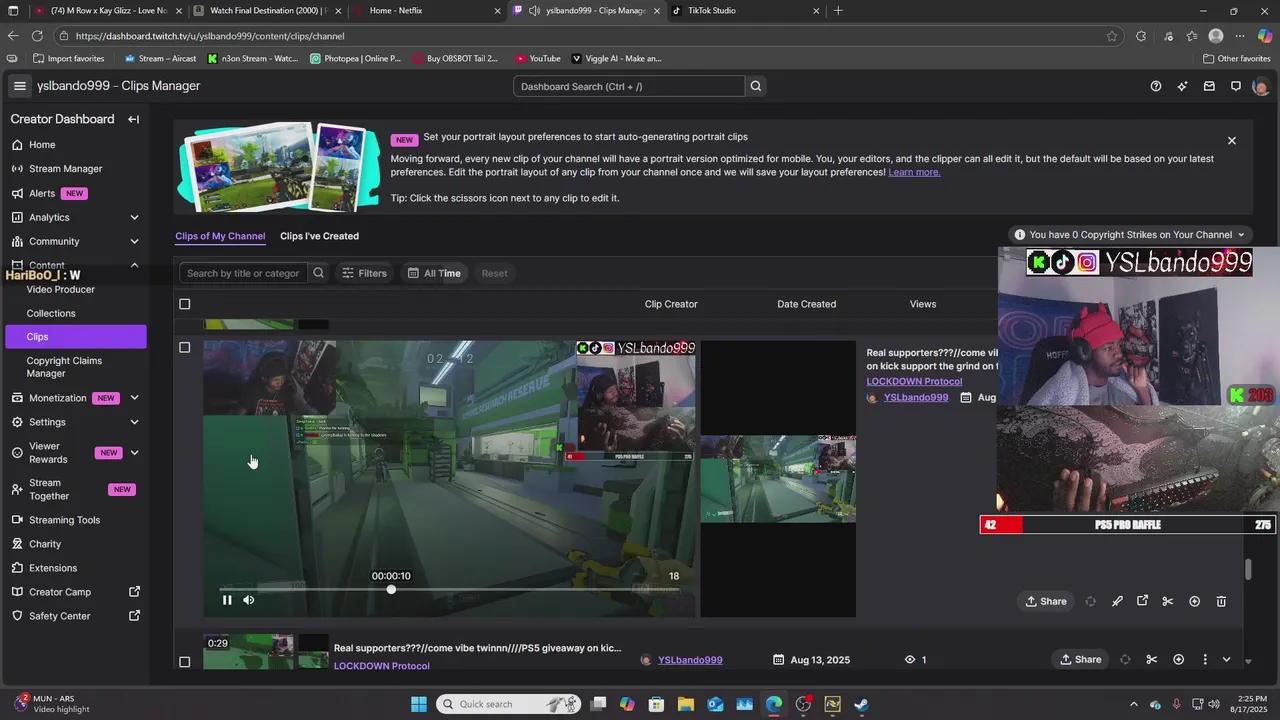This screenshot has height=720, width=1280.
Task: Expand the Community sidebar section
Action: click(x=134, y=241)
